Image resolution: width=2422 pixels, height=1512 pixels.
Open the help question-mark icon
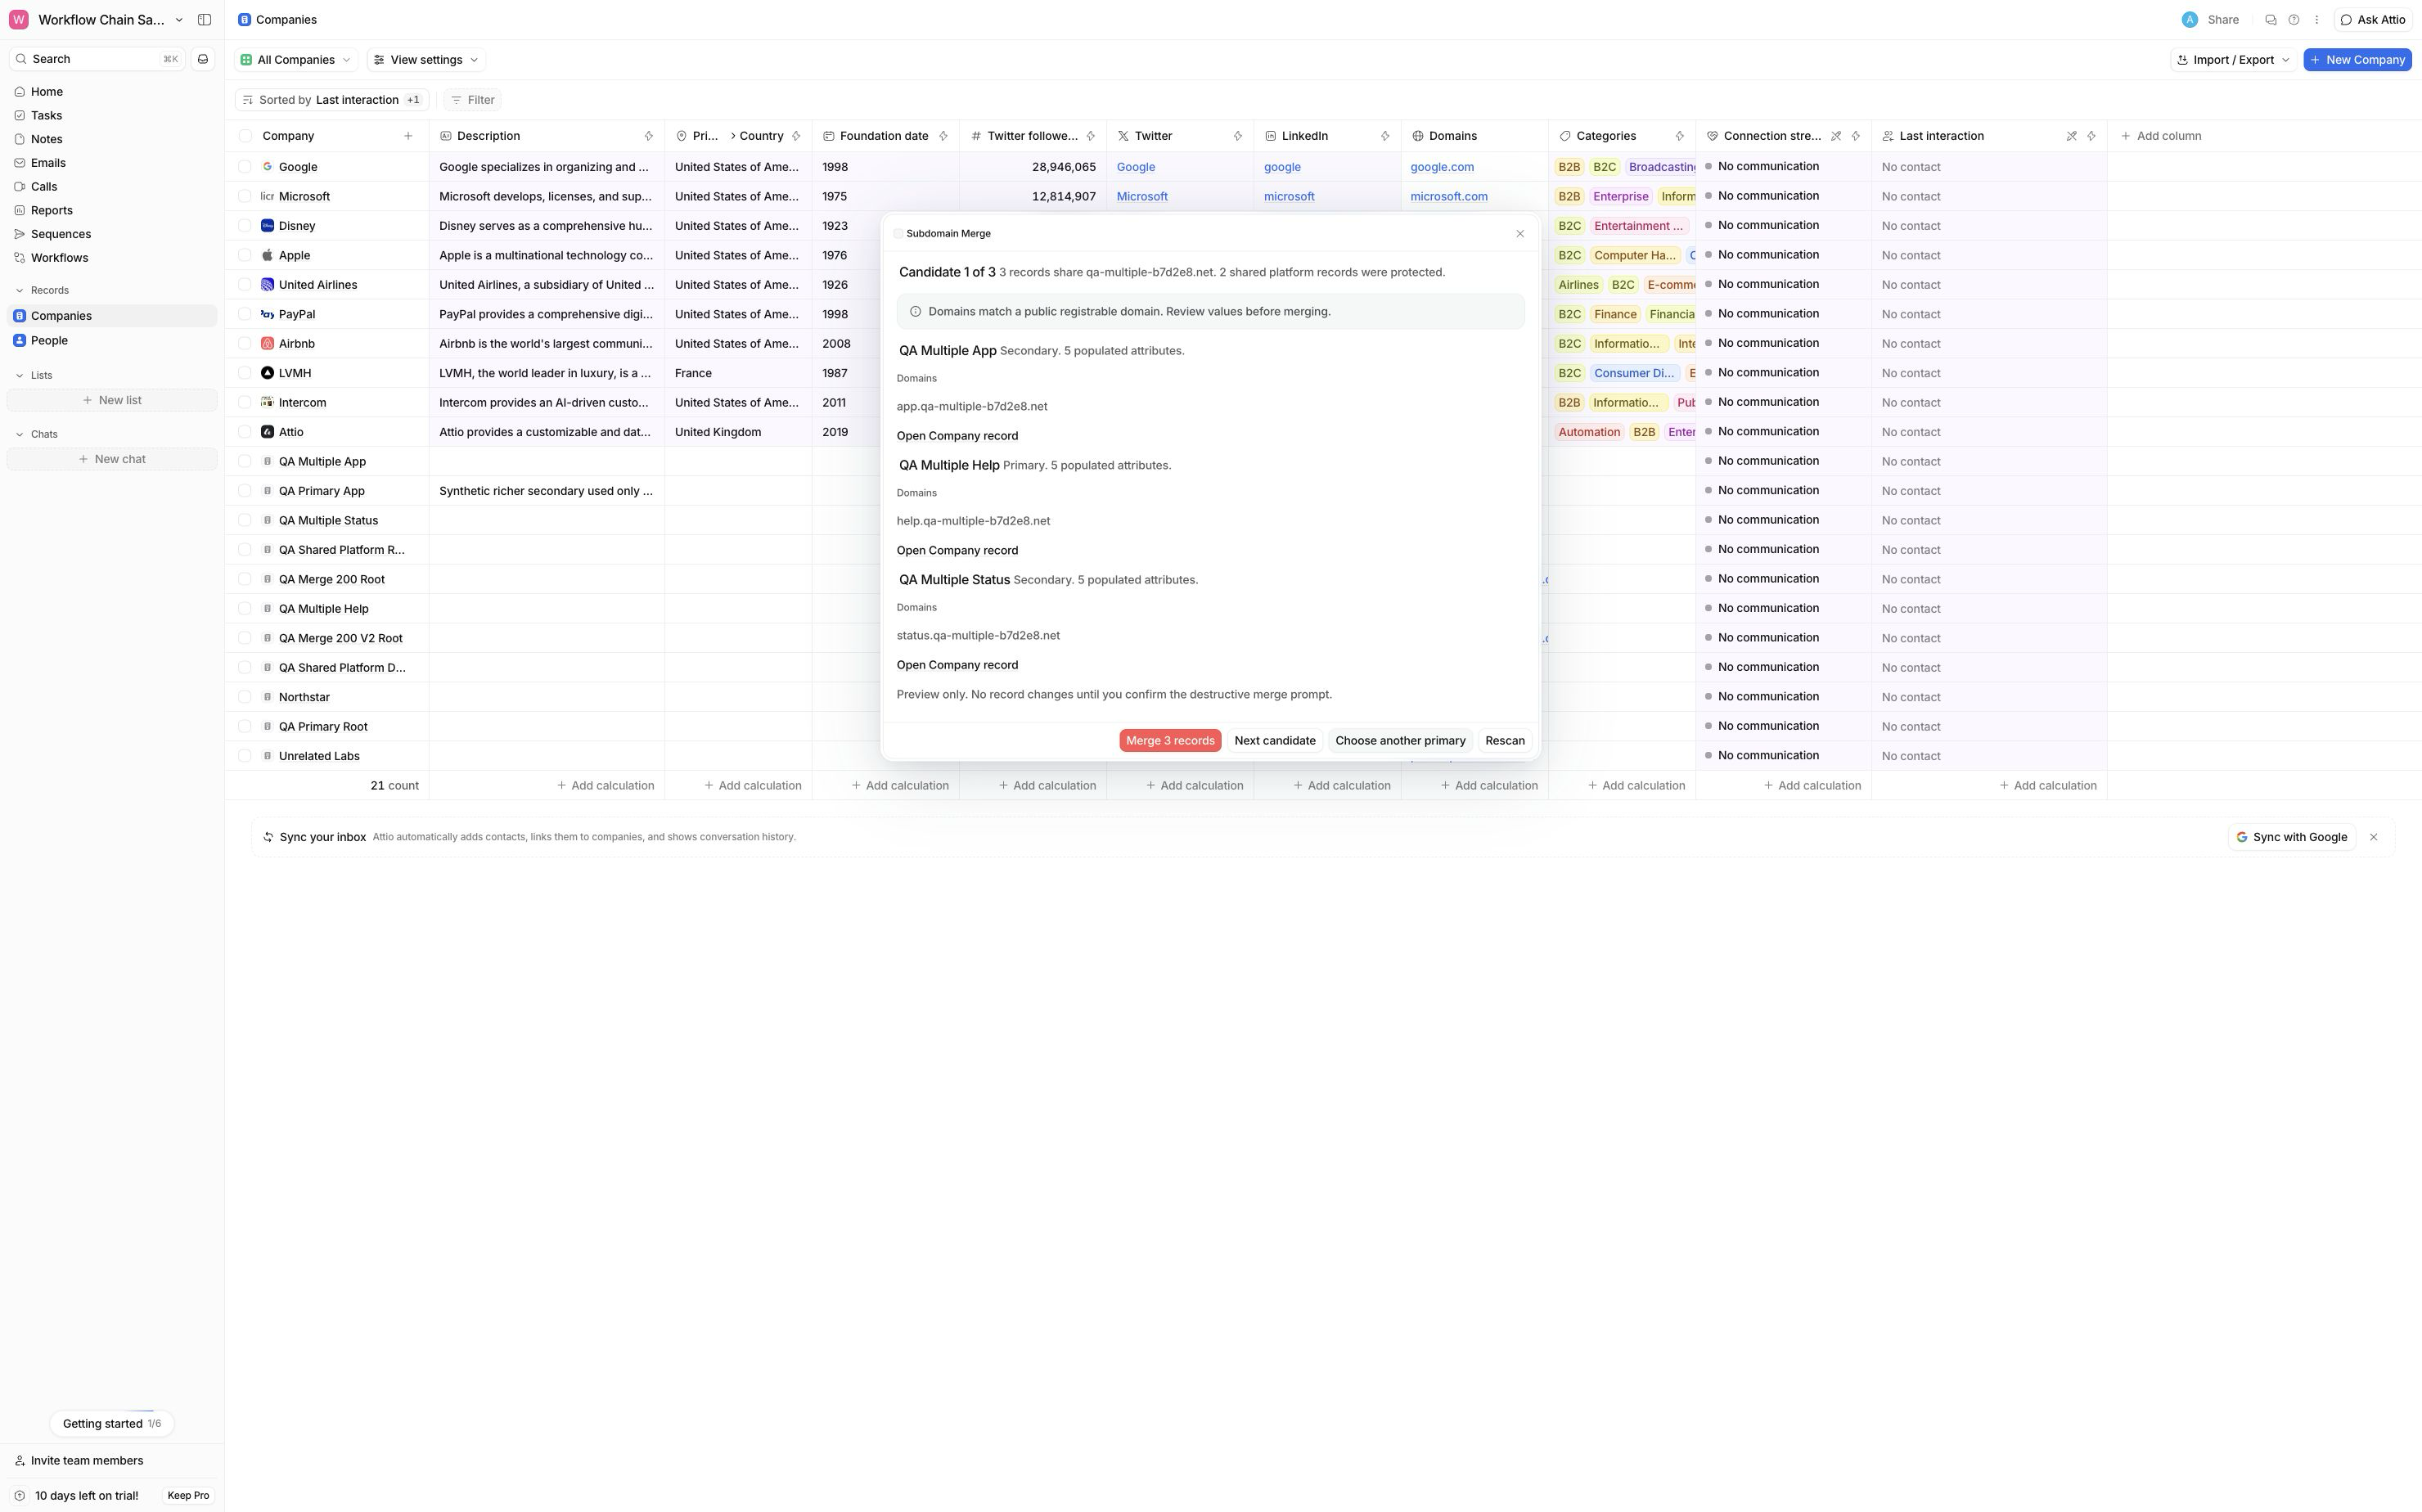click(2294, 20)
